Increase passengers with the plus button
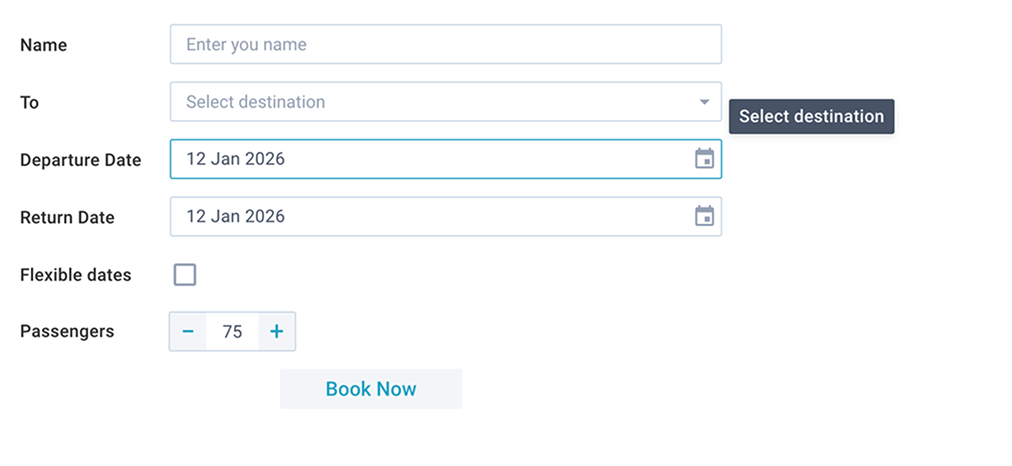Image resolution: width=1012 pixels, height=466 pixels. click(277, 332)
